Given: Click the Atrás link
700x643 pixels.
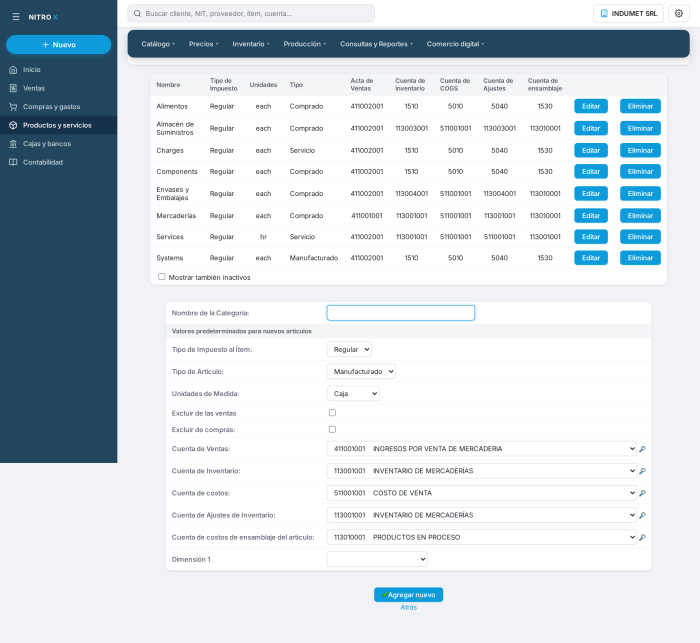Looking at the screenshot, I should (408, 607).
